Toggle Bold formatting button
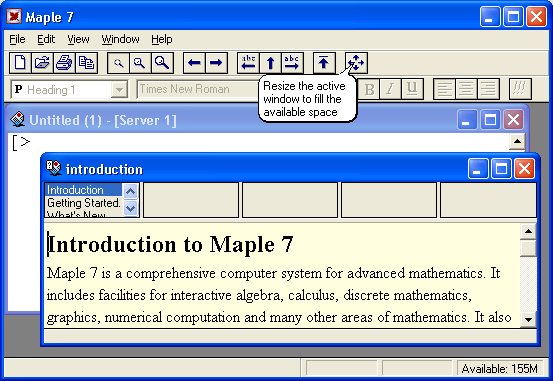553x381 pixels. 369,89
